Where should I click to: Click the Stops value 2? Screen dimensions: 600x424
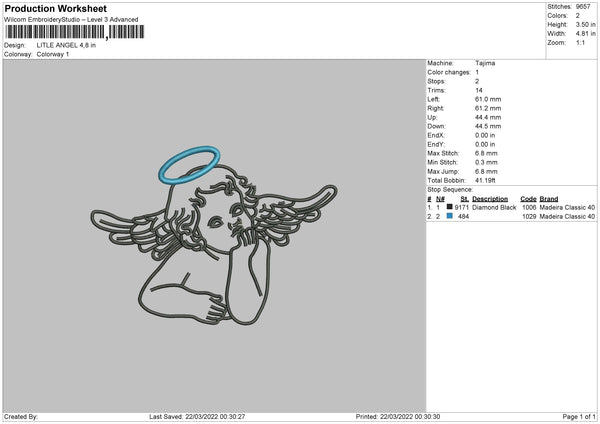pos(477,81)
